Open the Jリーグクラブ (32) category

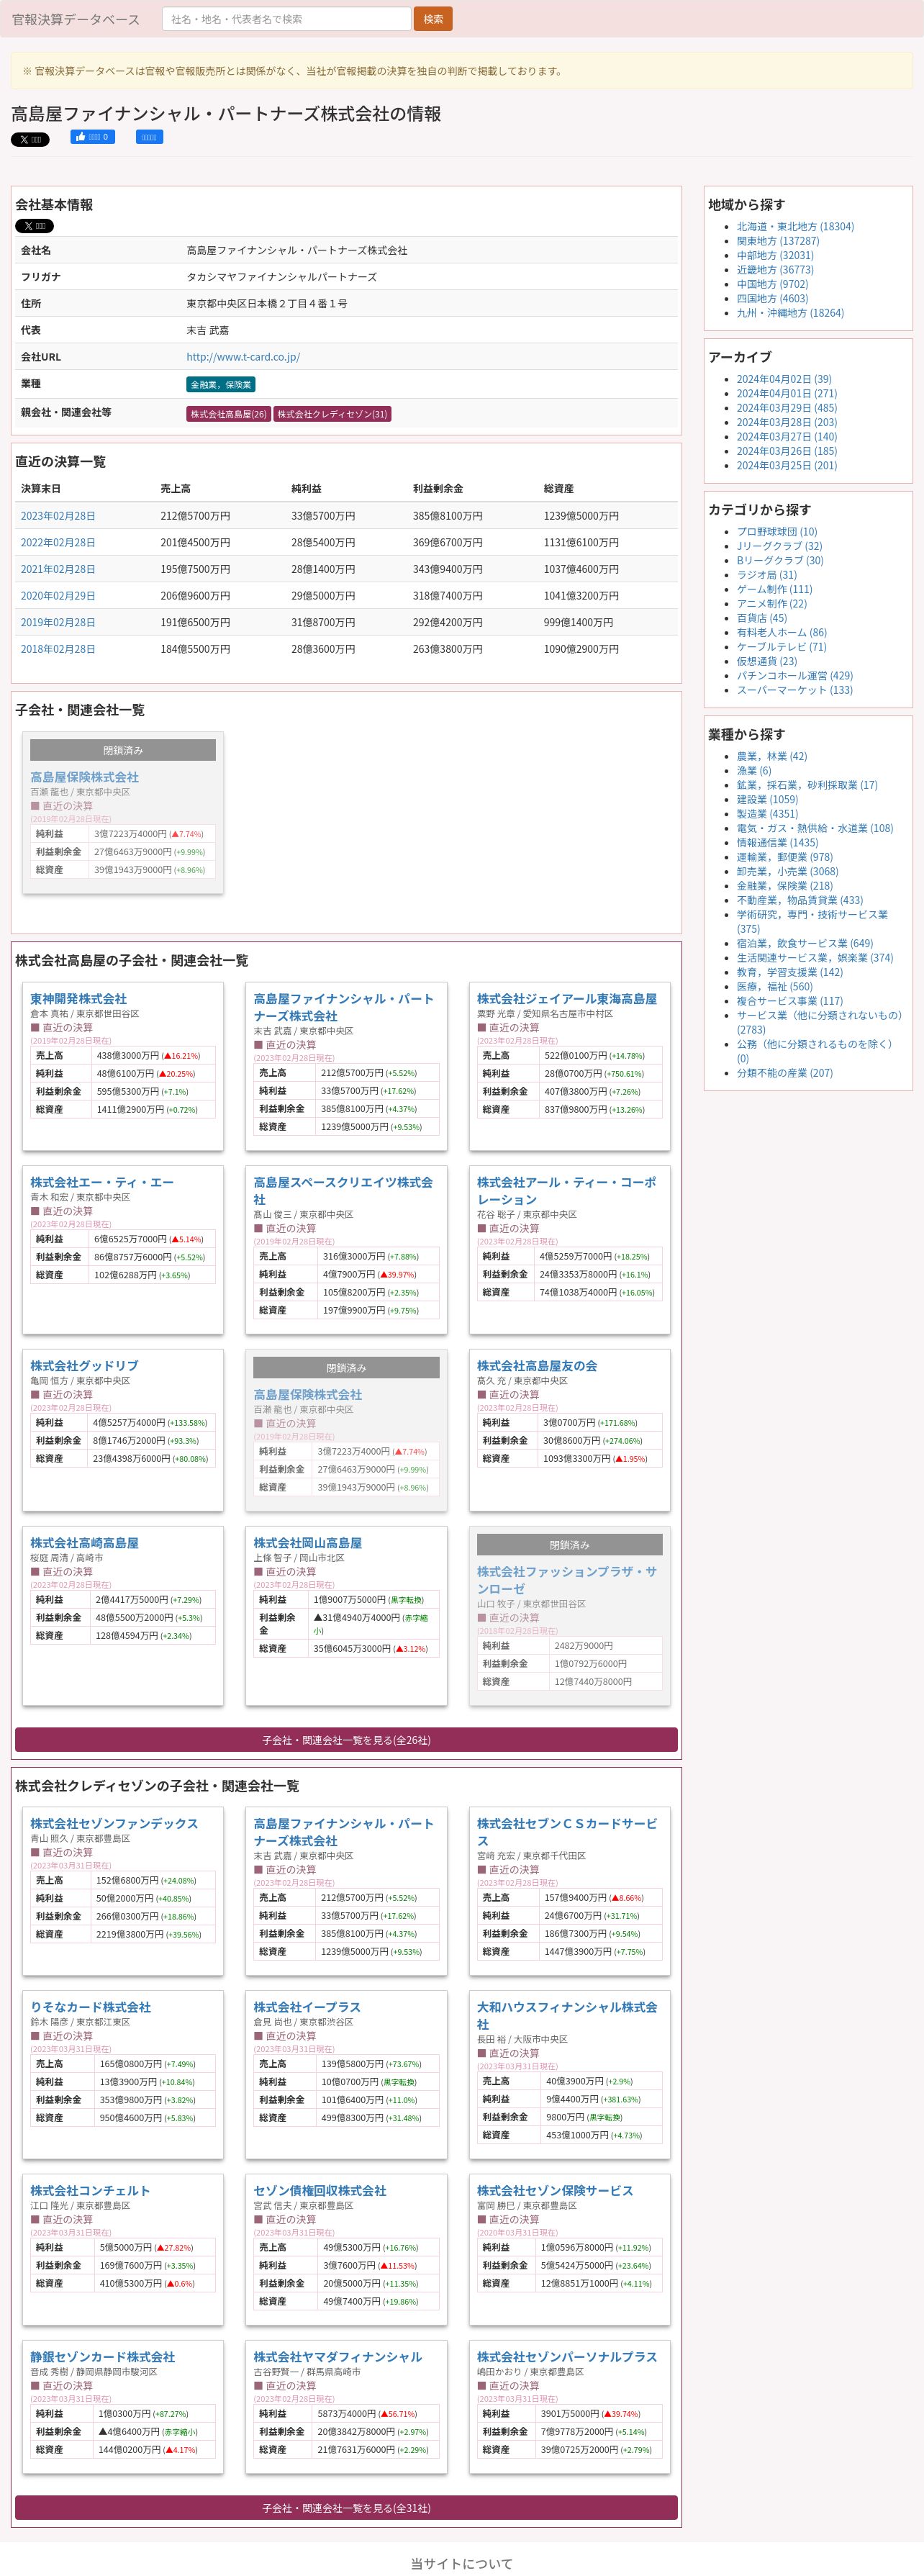pos(780,546)
